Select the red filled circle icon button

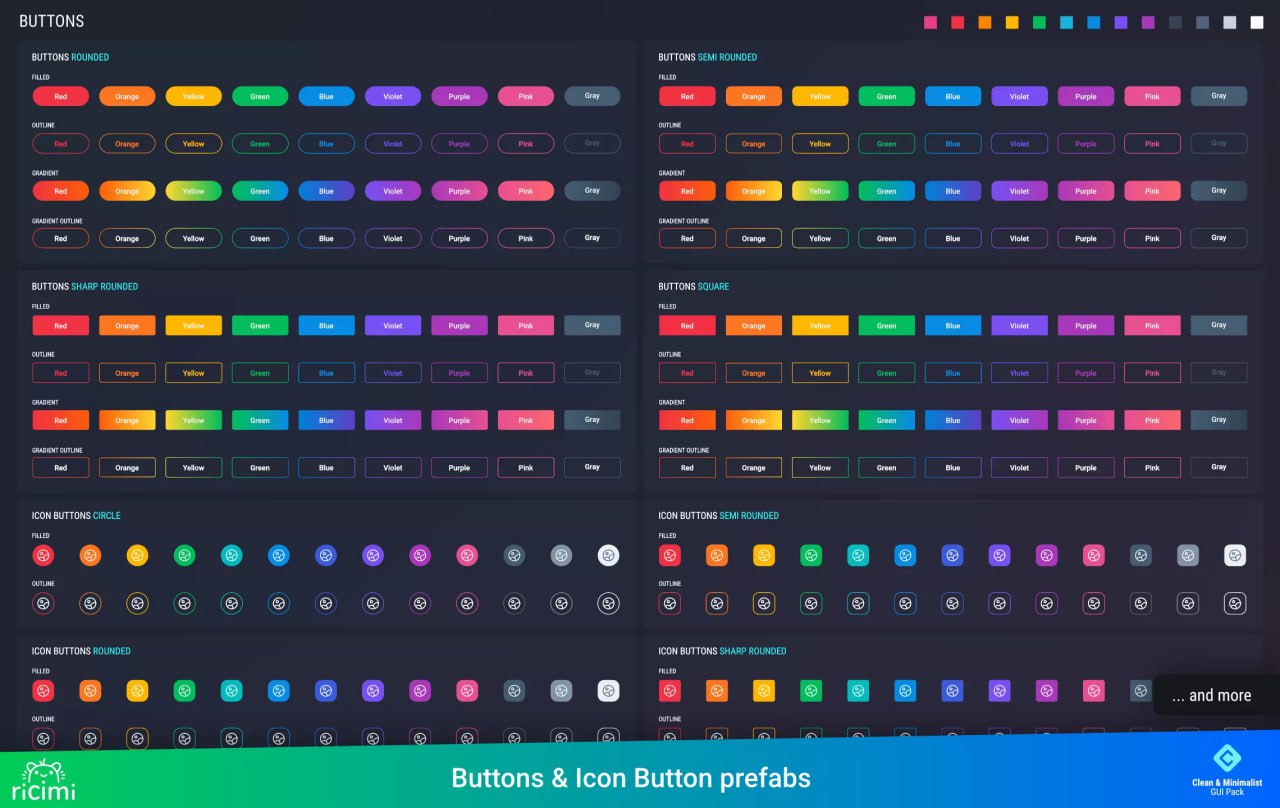[43, 555]
